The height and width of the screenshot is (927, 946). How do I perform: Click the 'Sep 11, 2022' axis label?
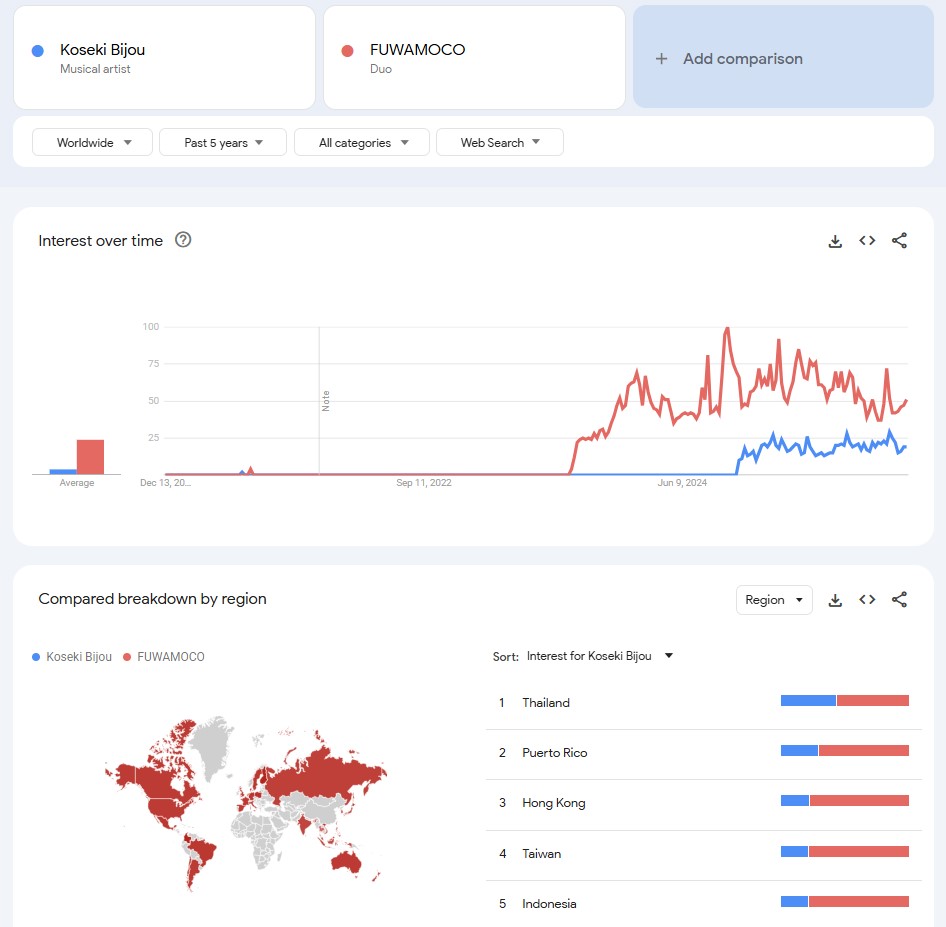pos(424,482)
